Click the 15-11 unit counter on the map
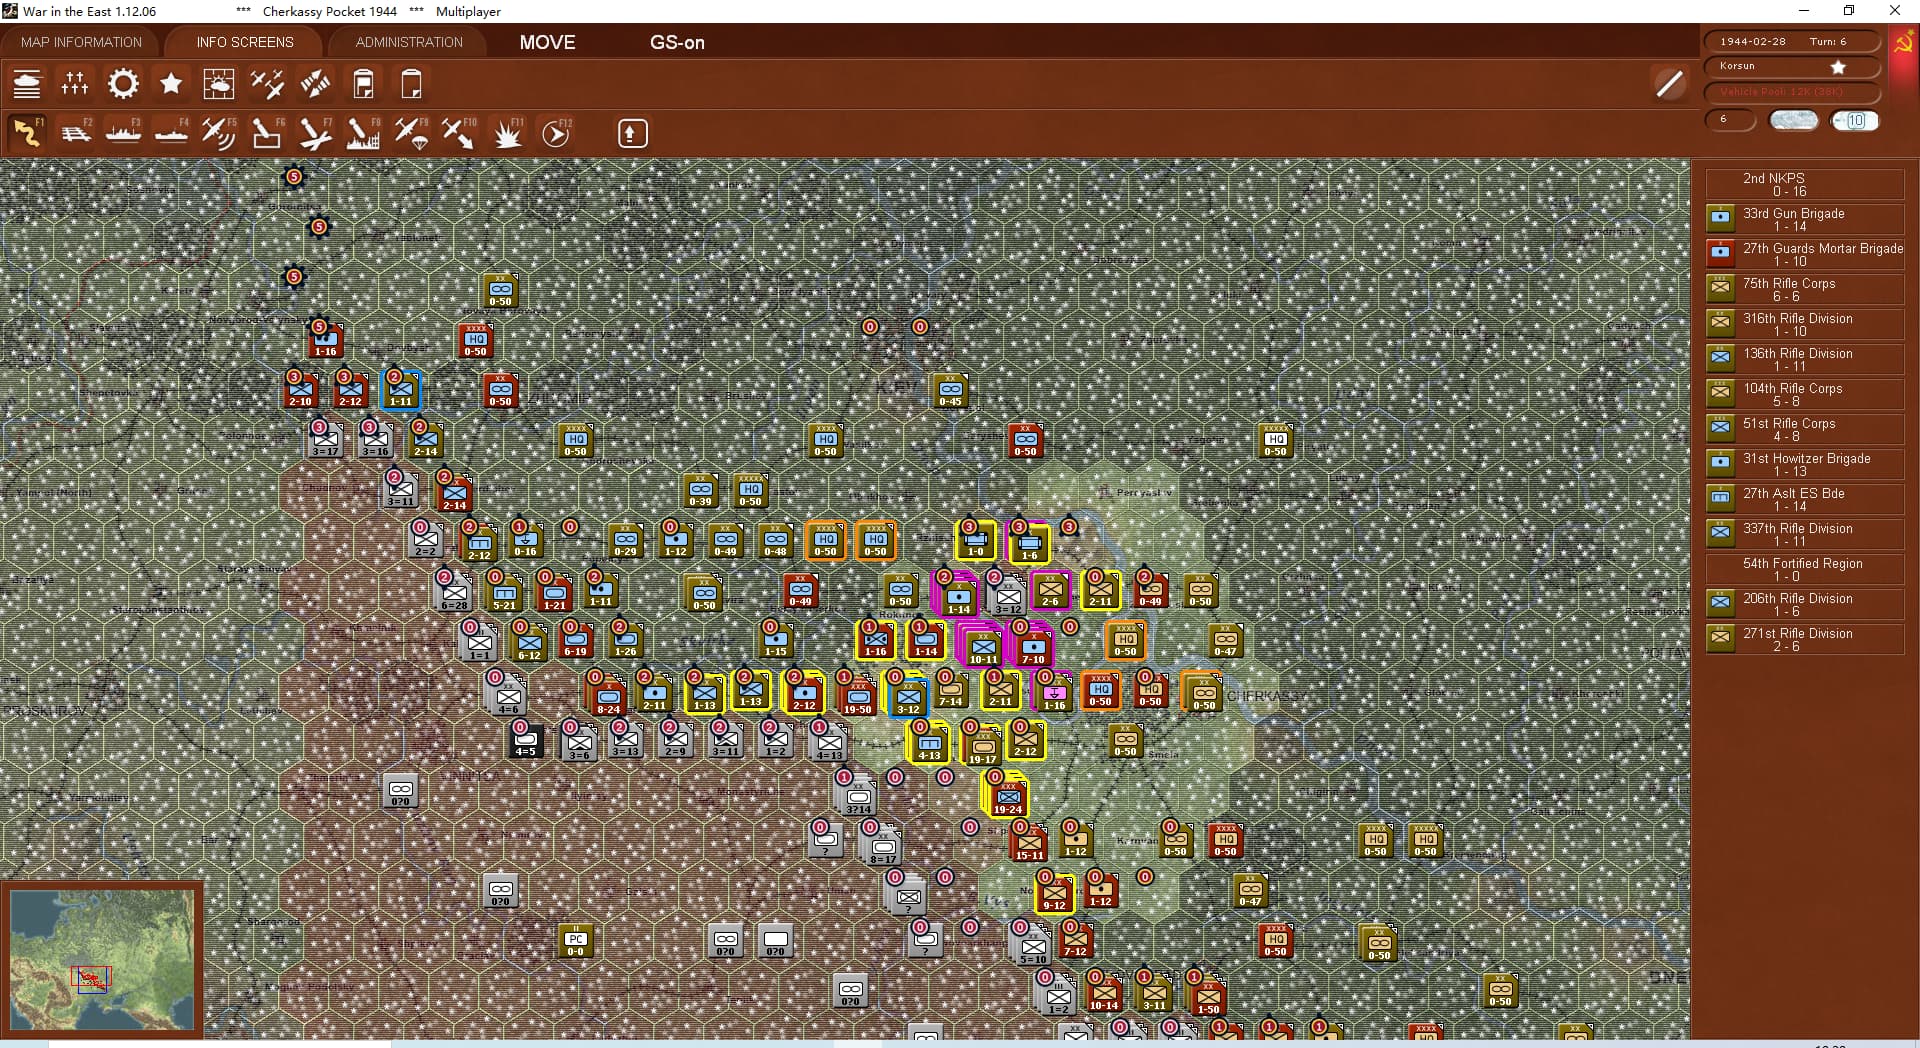The height and width of the screenshot is (1048, 1920). pos(1029,843)
